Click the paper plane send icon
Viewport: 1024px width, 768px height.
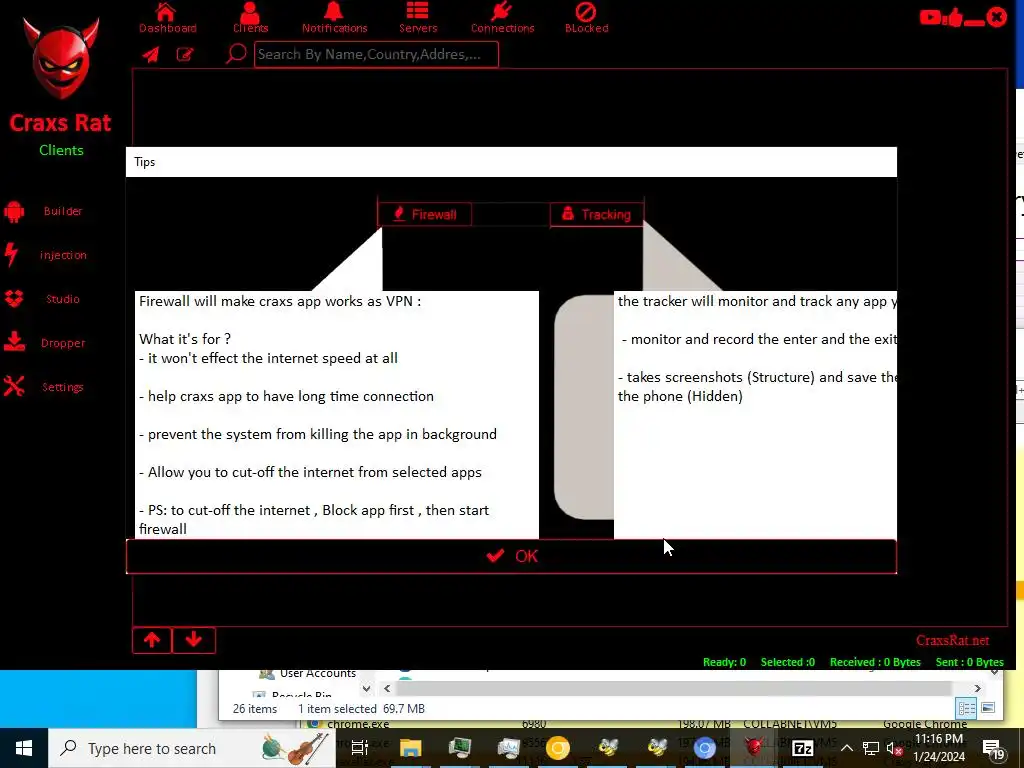pyautogui.click(x=151, y=54)
